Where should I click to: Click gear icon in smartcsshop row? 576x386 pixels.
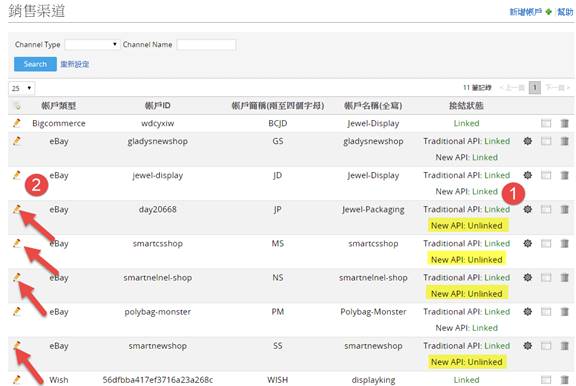[528, 243]
